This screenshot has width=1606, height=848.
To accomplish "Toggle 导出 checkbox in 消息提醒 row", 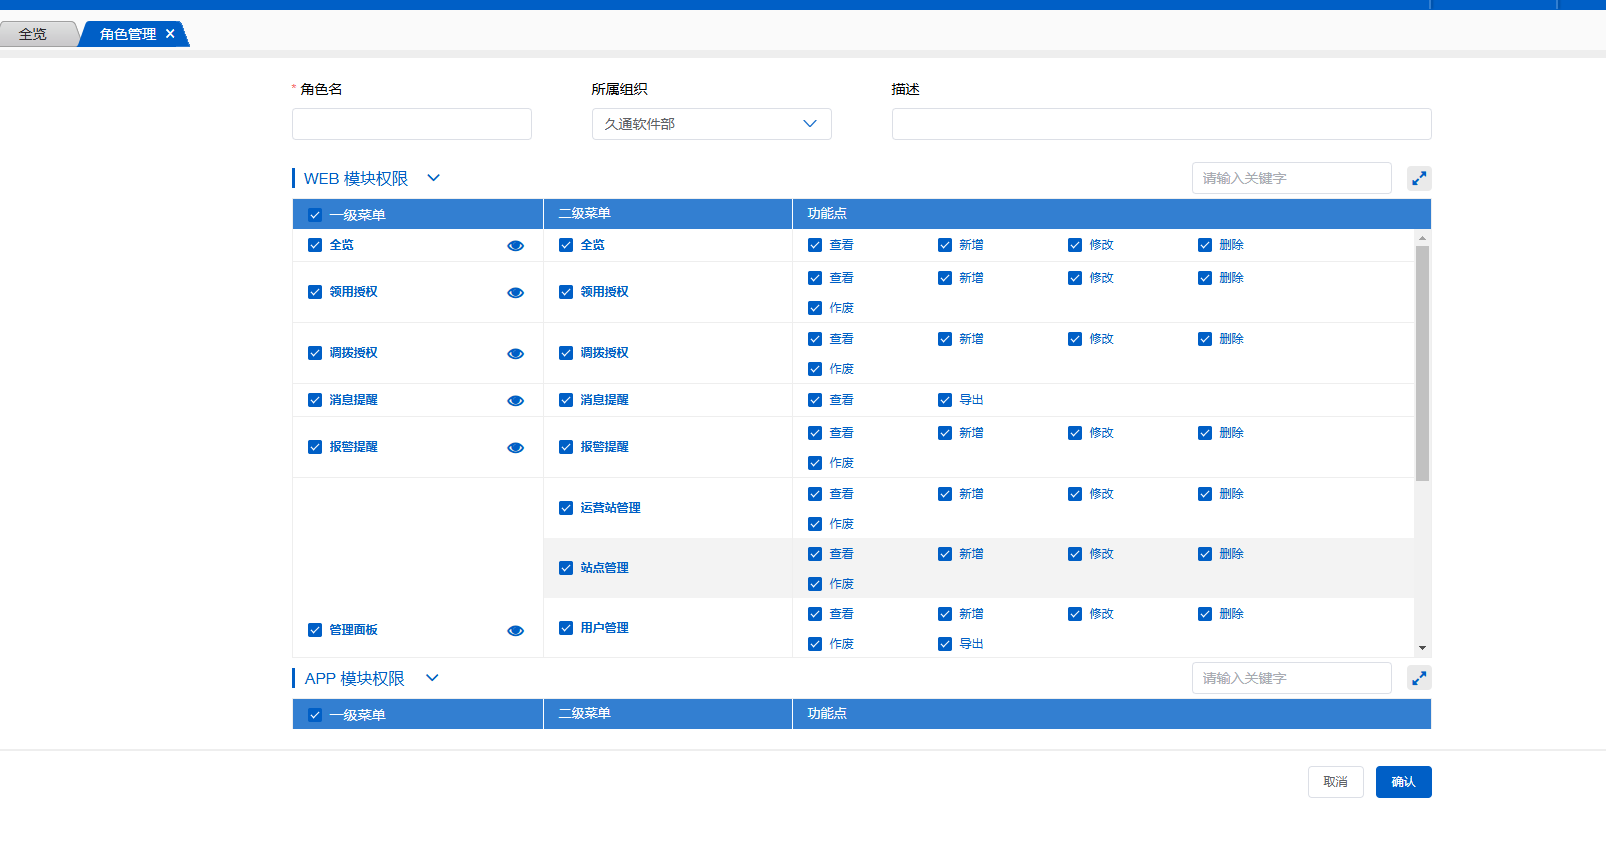I will 945,400.
